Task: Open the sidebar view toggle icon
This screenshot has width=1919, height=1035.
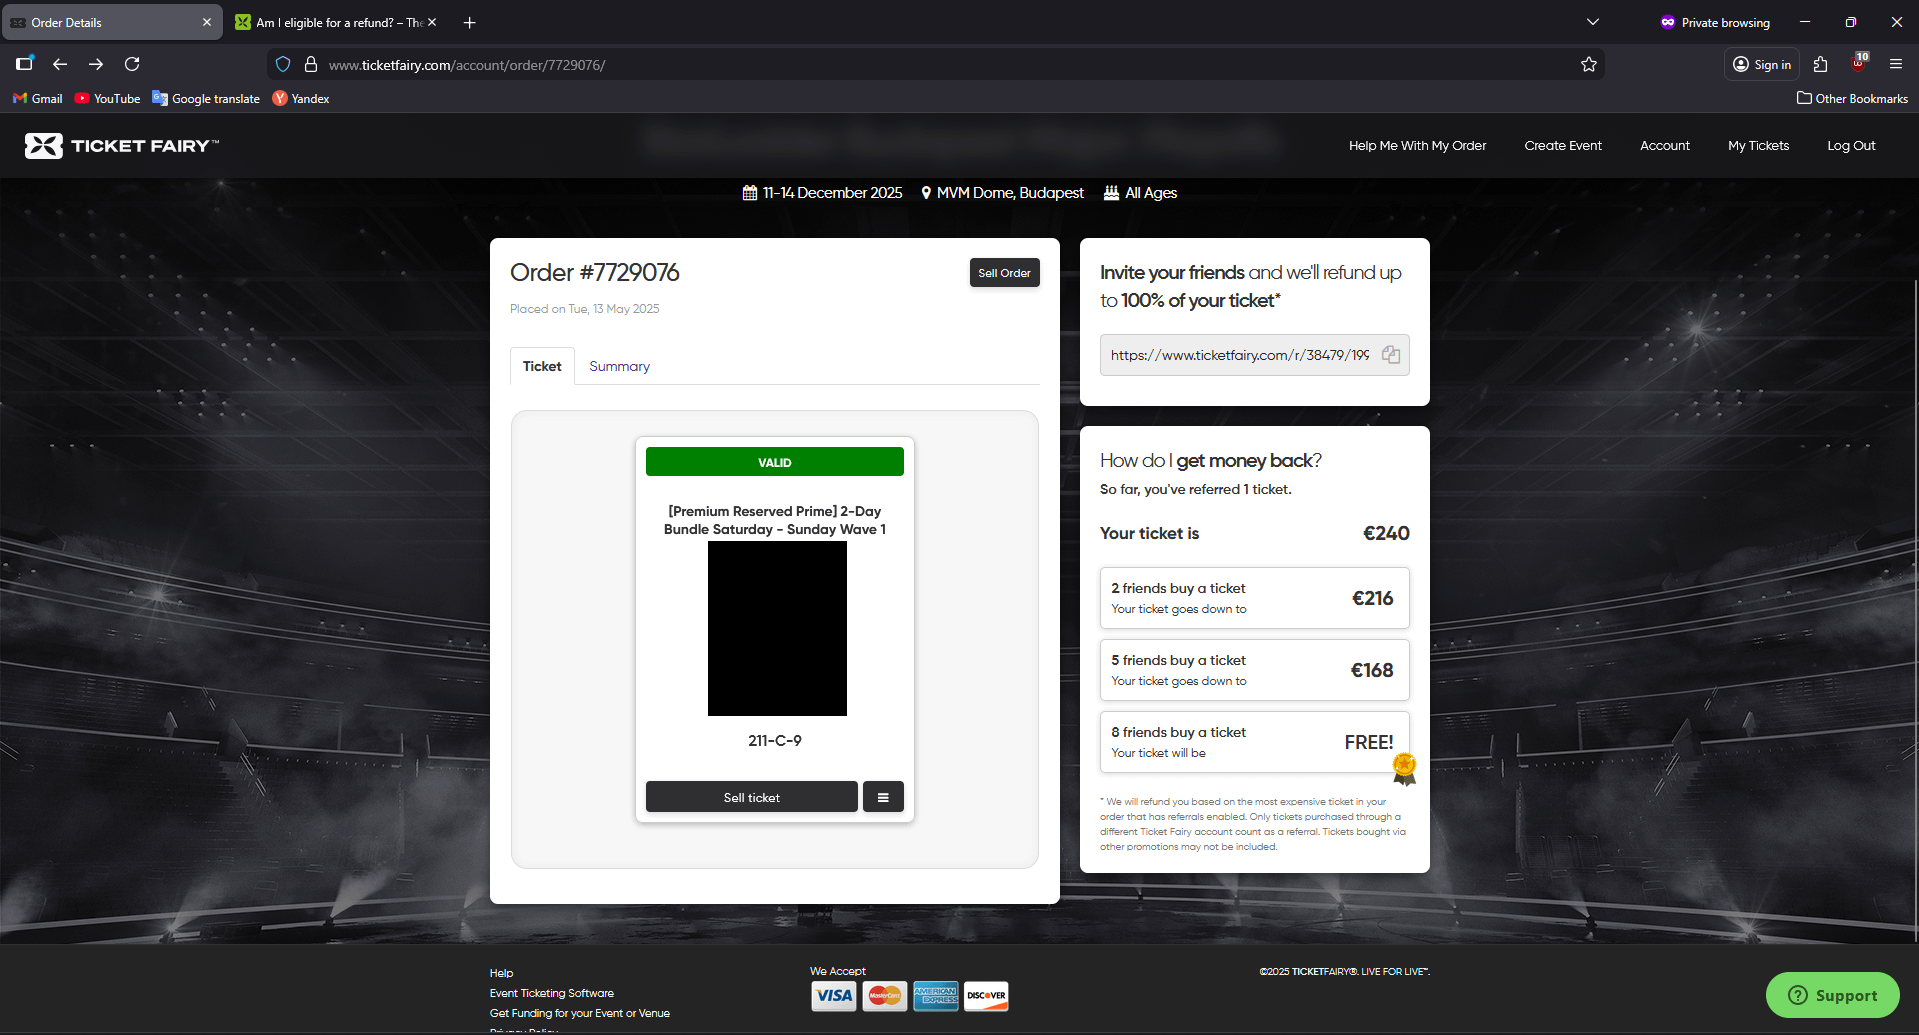Action: (x=25, y=63)
